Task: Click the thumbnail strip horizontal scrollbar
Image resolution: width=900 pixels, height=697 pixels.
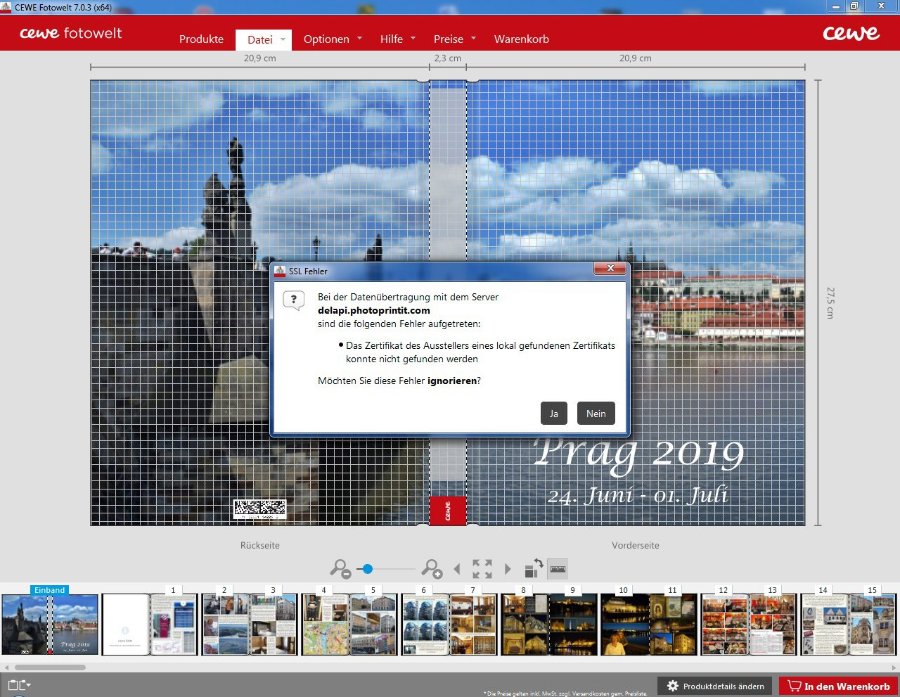Action: 50,667
